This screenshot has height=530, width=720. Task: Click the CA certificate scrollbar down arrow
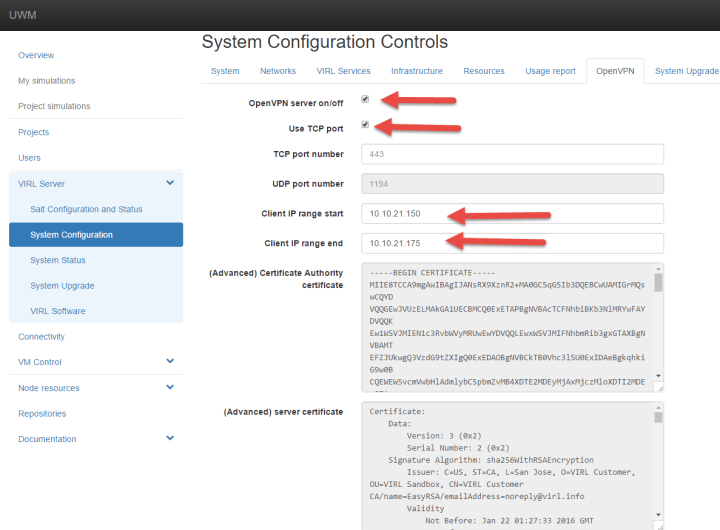coord(658,376)
